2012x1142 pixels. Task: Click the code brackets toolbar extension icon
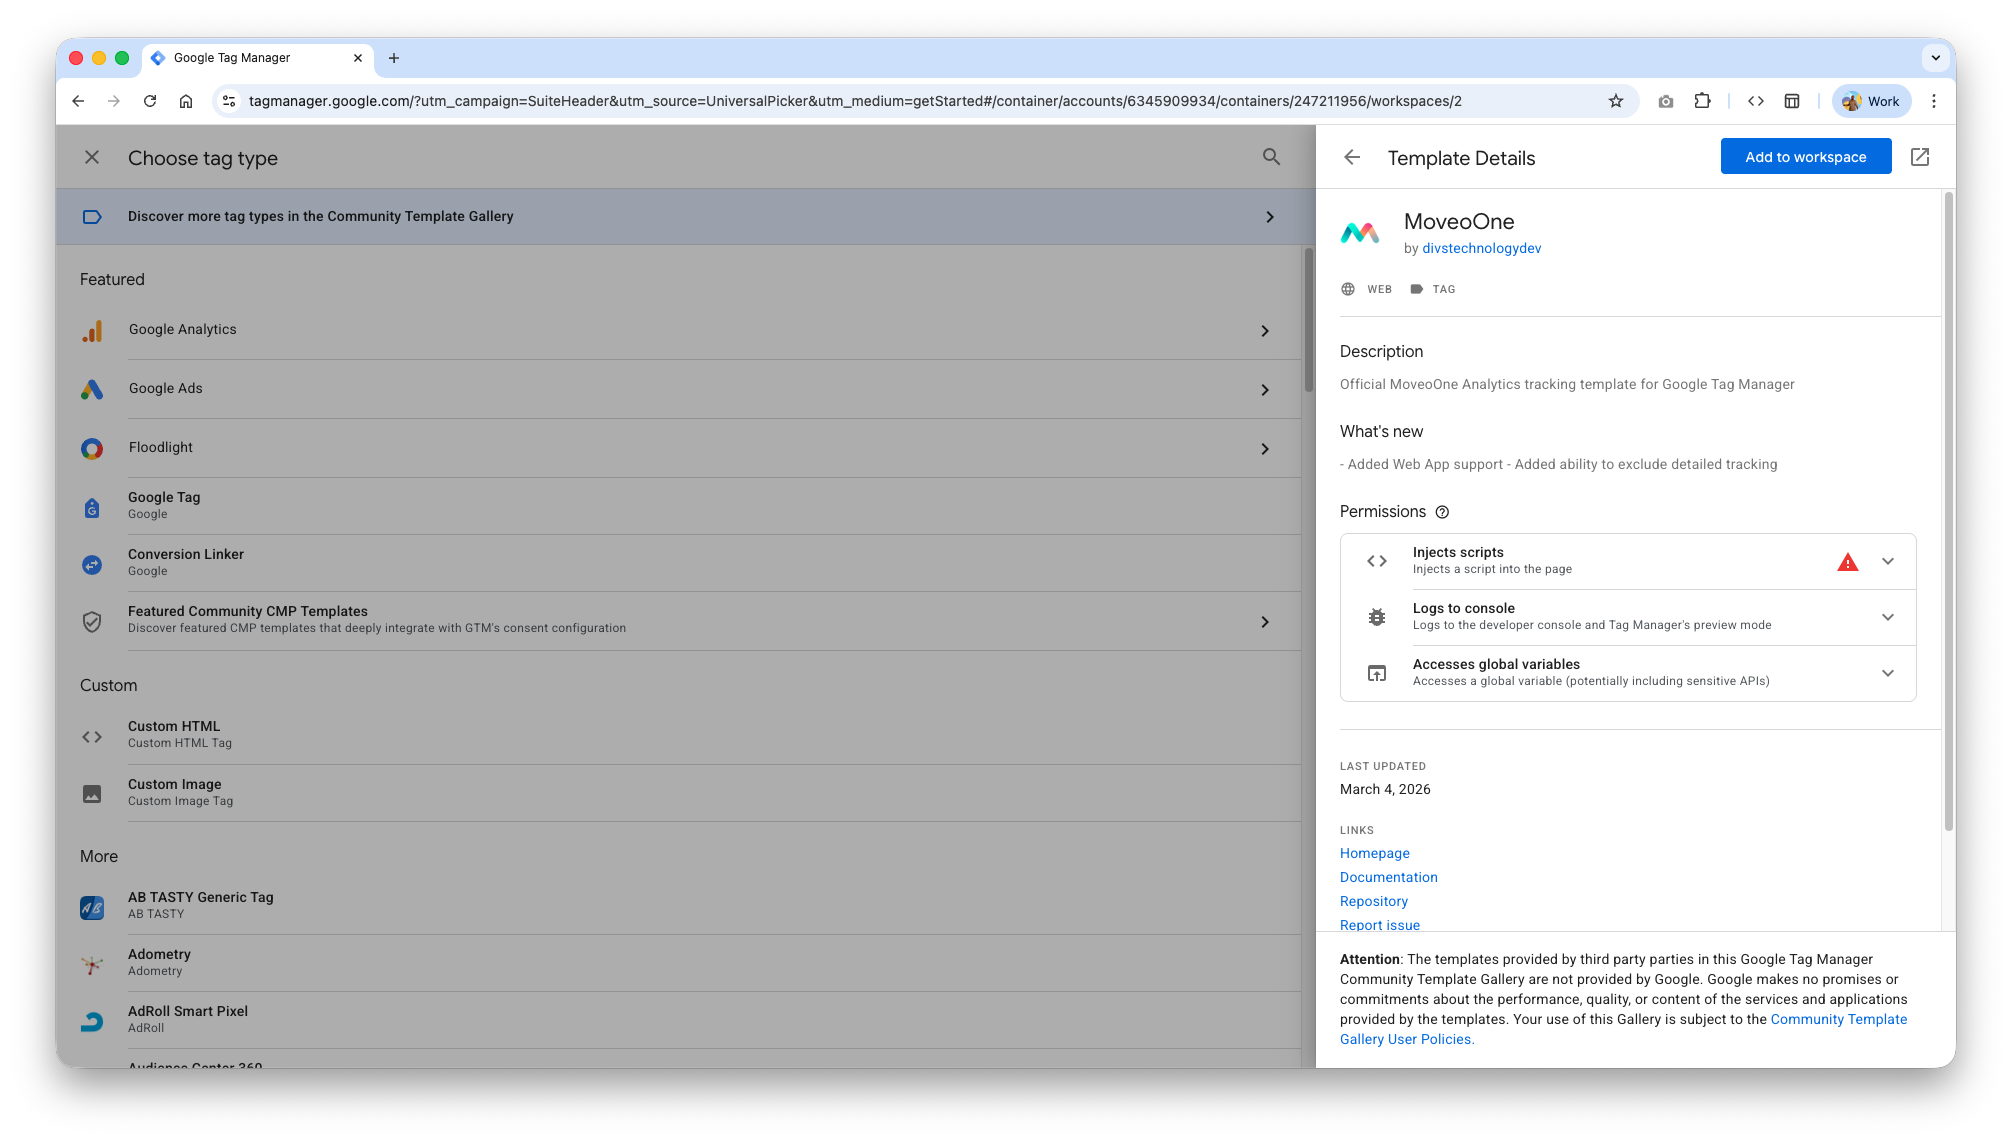pyautogui.click(x=1756, y=101)
